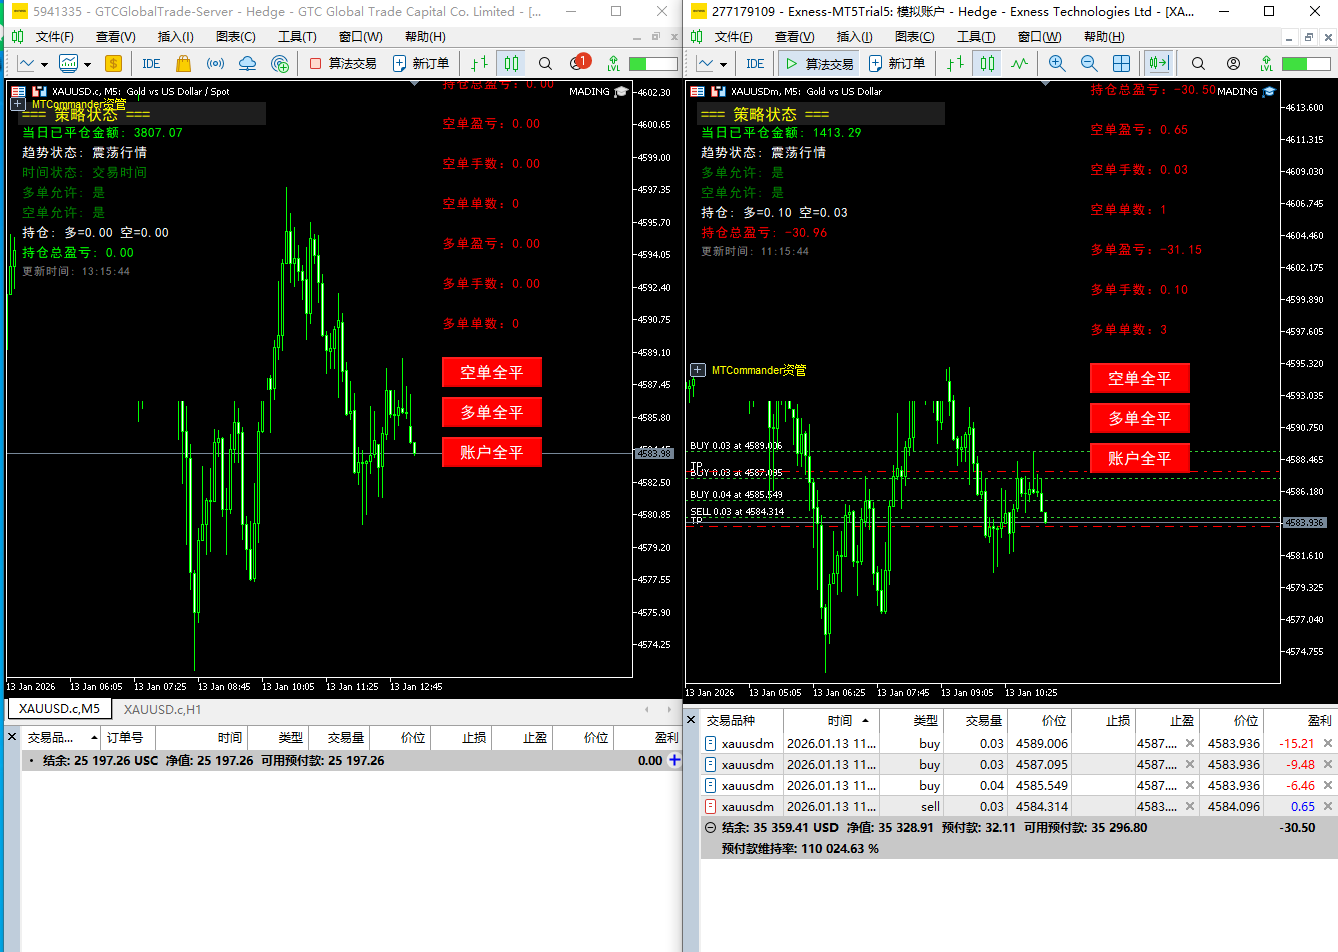This screenshot has height=952, width=1338.
Task: Click 账户全平 button in GTC chart
Action: pyautogui.click(x=492, y=452)
